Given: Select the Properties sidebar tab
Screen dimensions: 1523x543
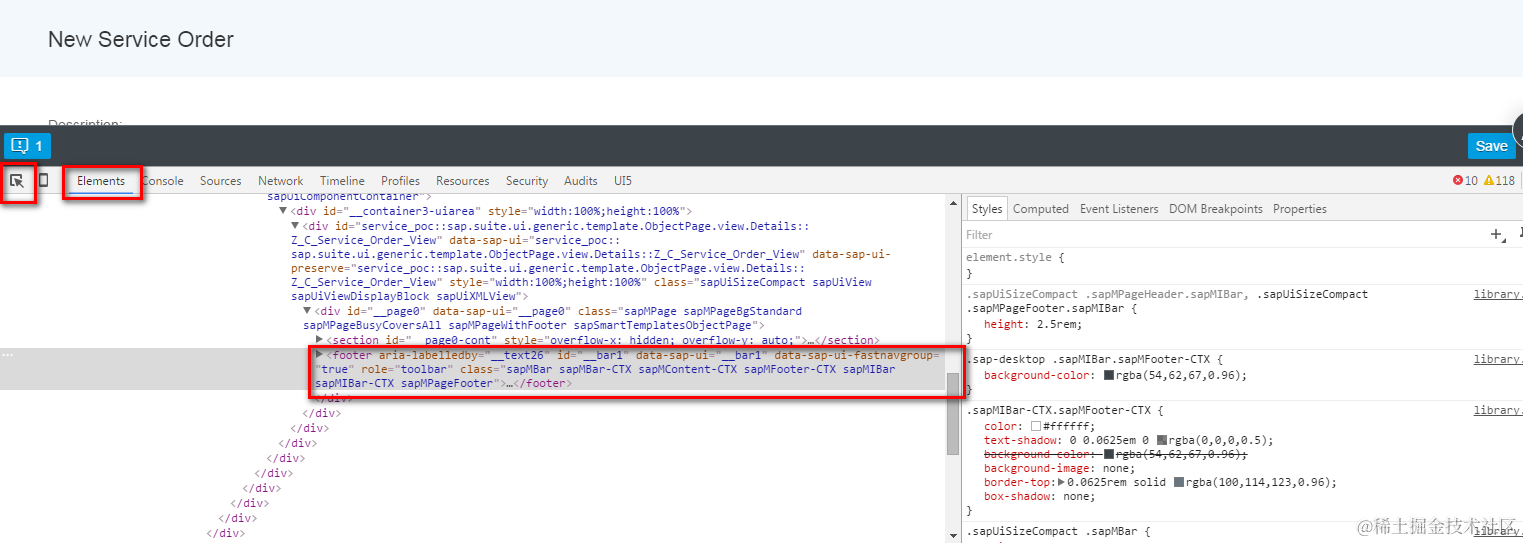Looking at the screenshot, I should pos(1300,209).
